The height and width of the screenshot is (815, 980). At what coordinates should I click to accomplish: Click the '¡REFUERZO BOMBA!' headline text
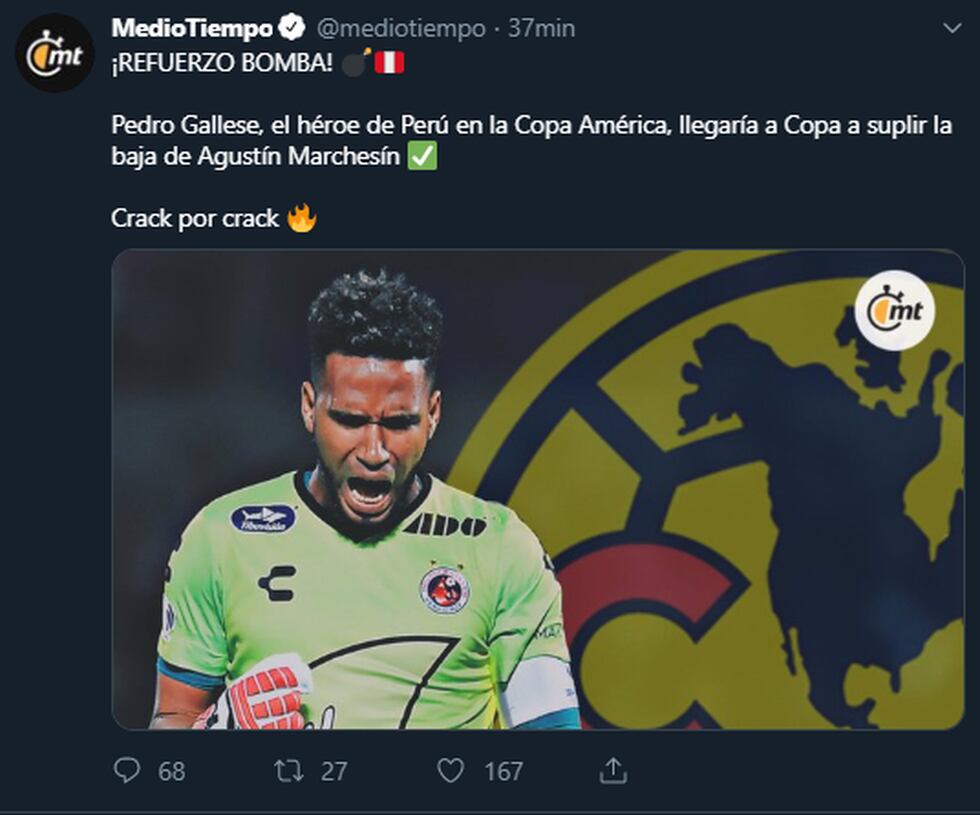221,62
